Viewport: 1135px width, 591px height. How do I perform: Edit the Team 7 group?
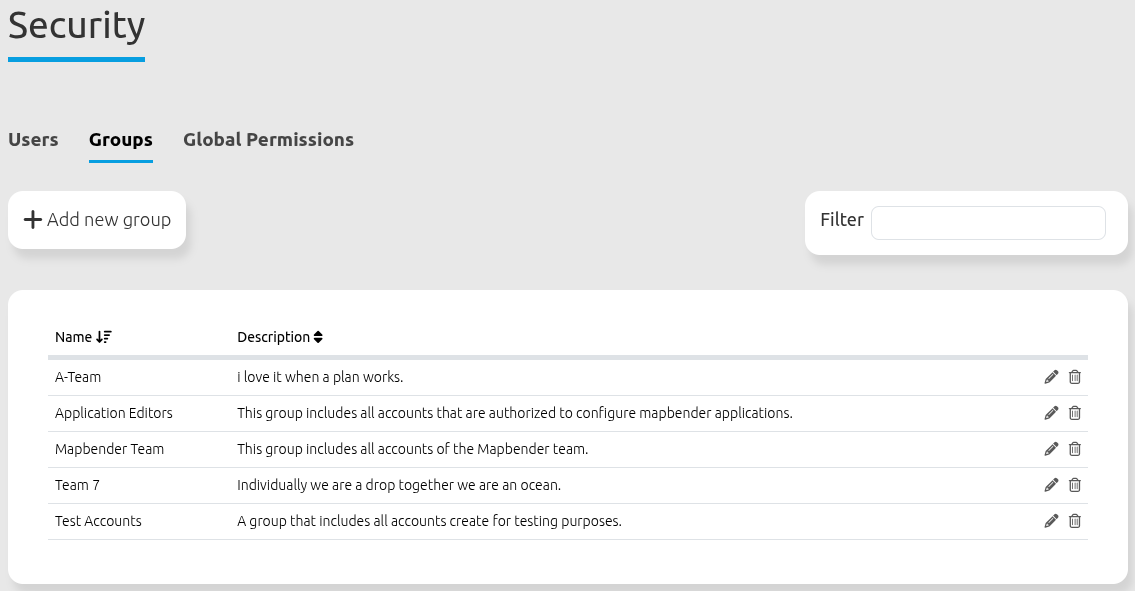coord(1051,485)
